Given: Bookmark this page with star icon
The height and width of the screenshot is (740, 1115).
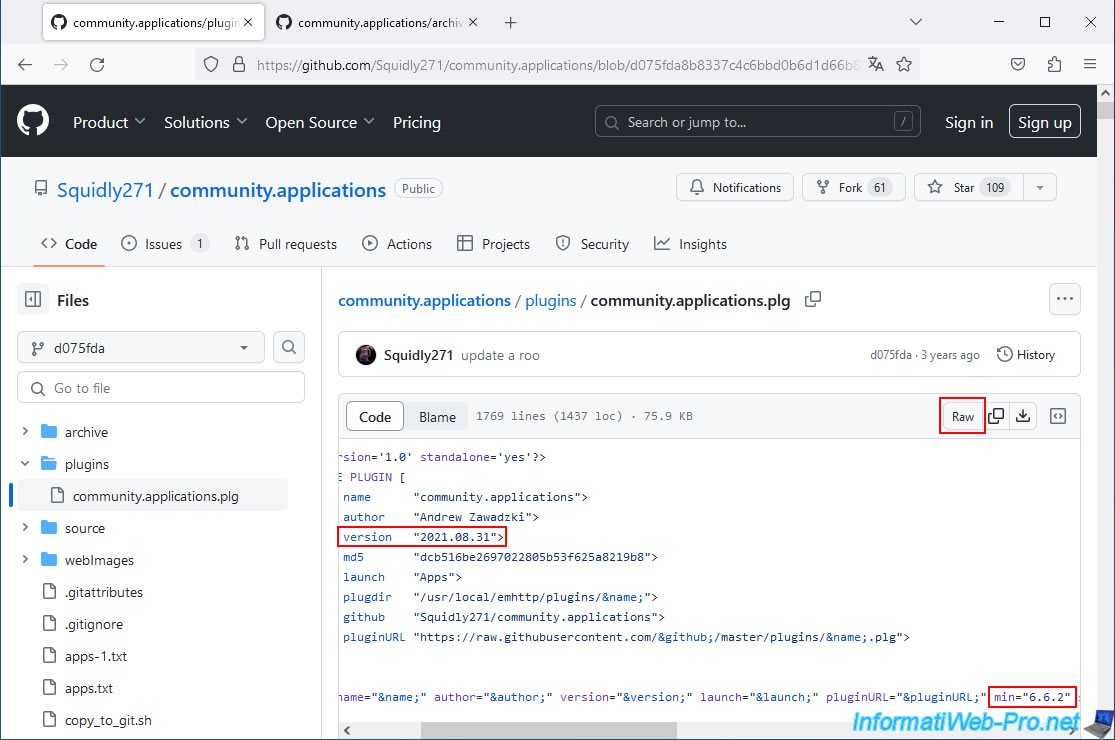Looking at the screenshot, I should (x=904, y=64).
